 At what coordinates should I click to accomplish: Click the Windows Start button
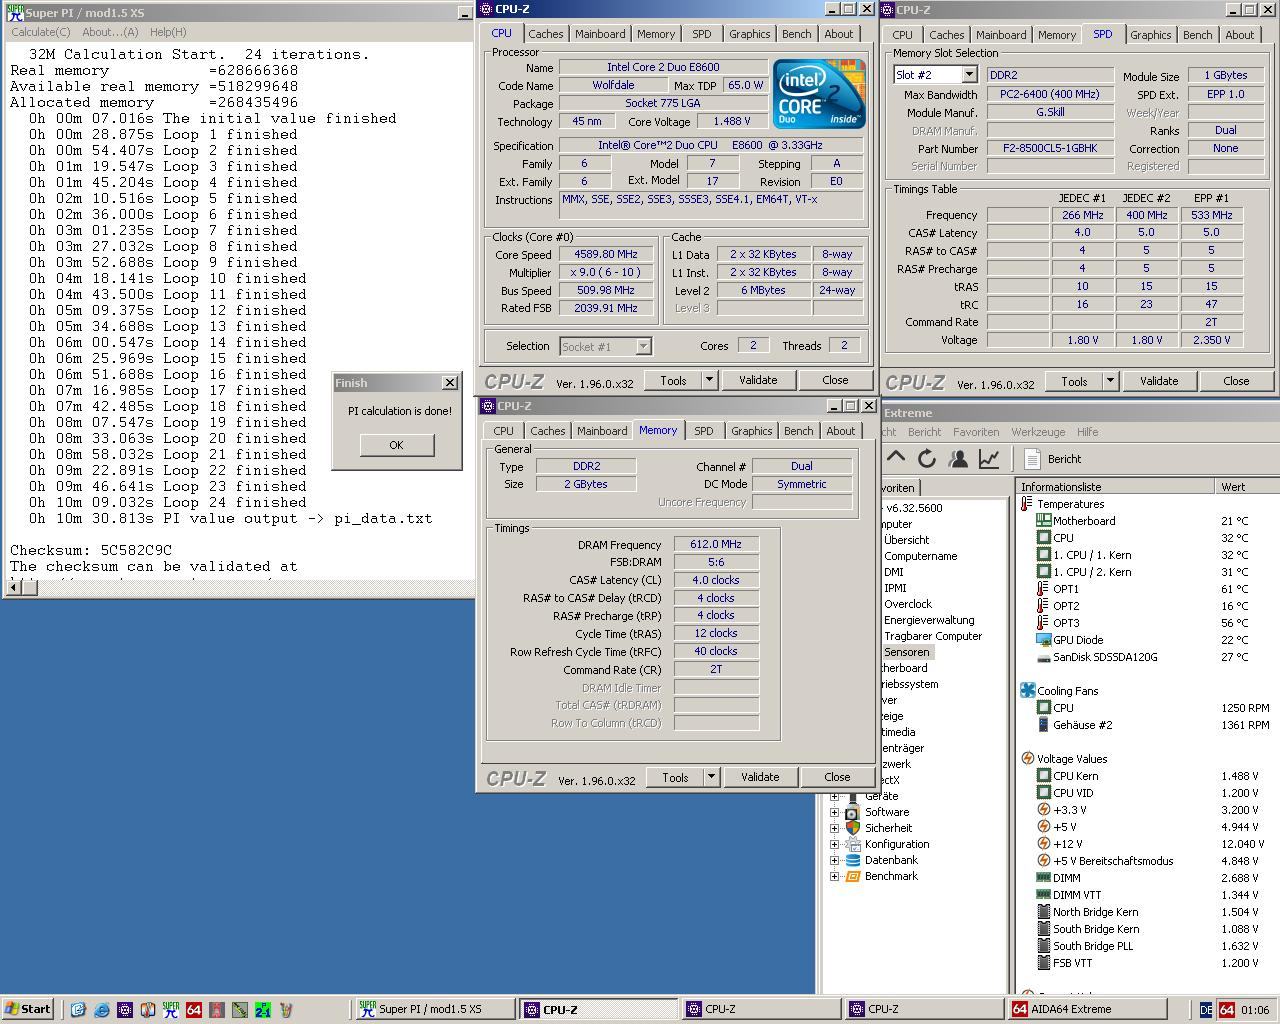pyautogui.click(x=28, y=1009)
